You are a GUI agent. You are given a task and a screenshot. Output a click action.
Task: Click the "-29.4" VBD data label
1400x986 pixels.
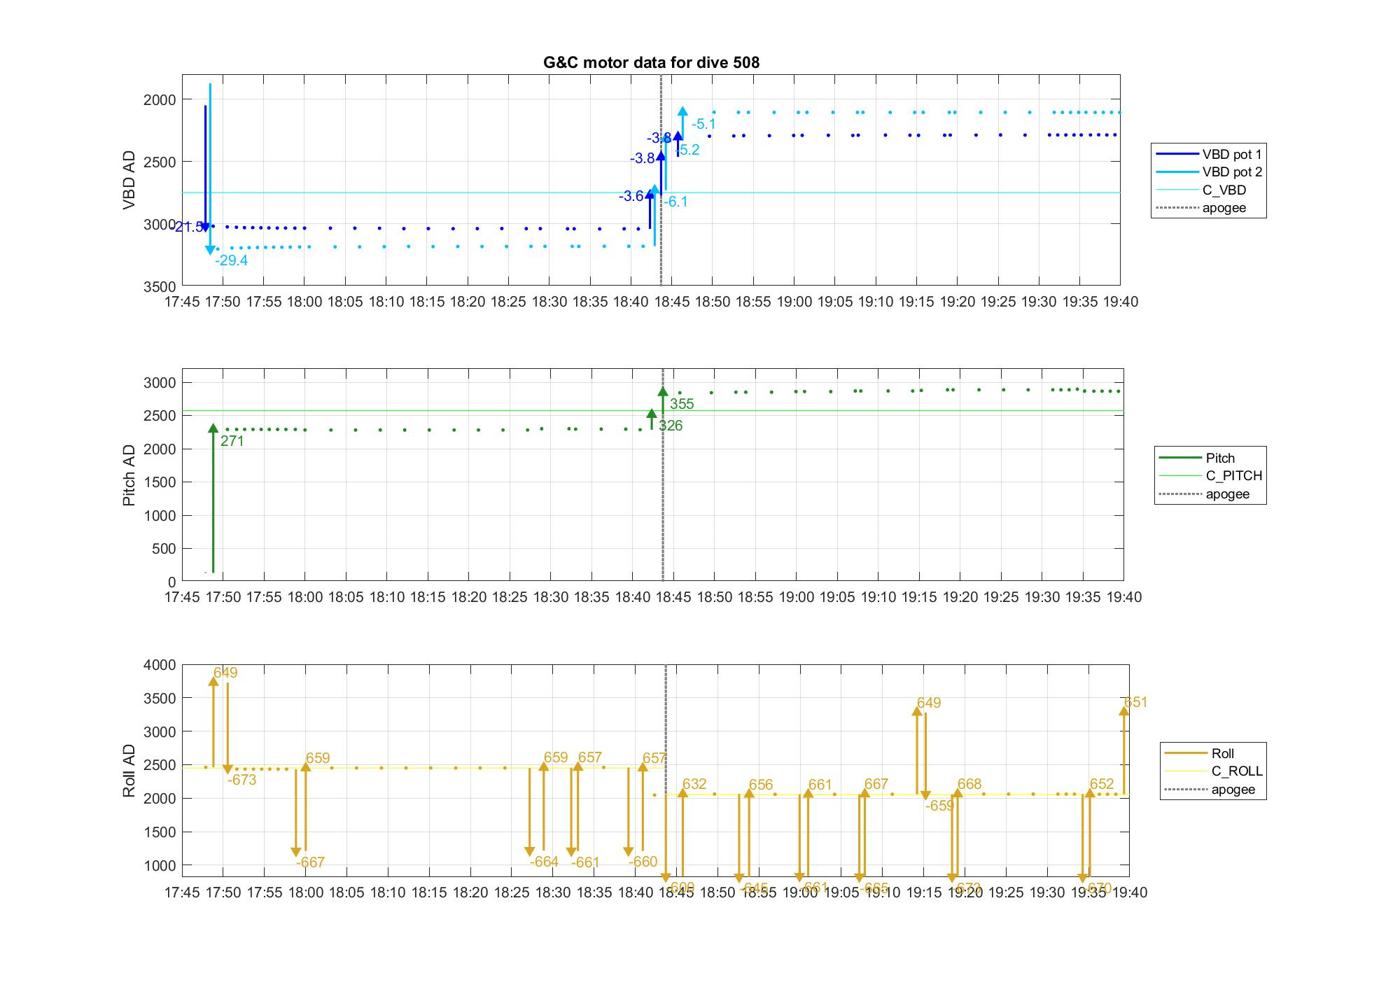(231, 260)
